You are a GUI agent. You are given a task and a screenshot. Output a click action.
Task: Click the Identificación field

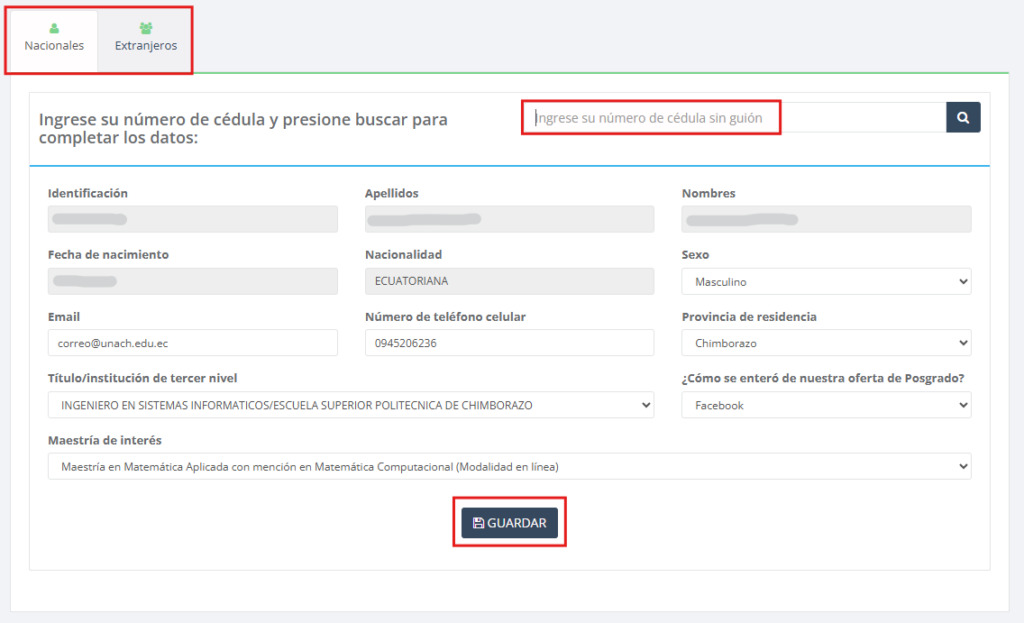pyautogui.click(x=192, y=219)
